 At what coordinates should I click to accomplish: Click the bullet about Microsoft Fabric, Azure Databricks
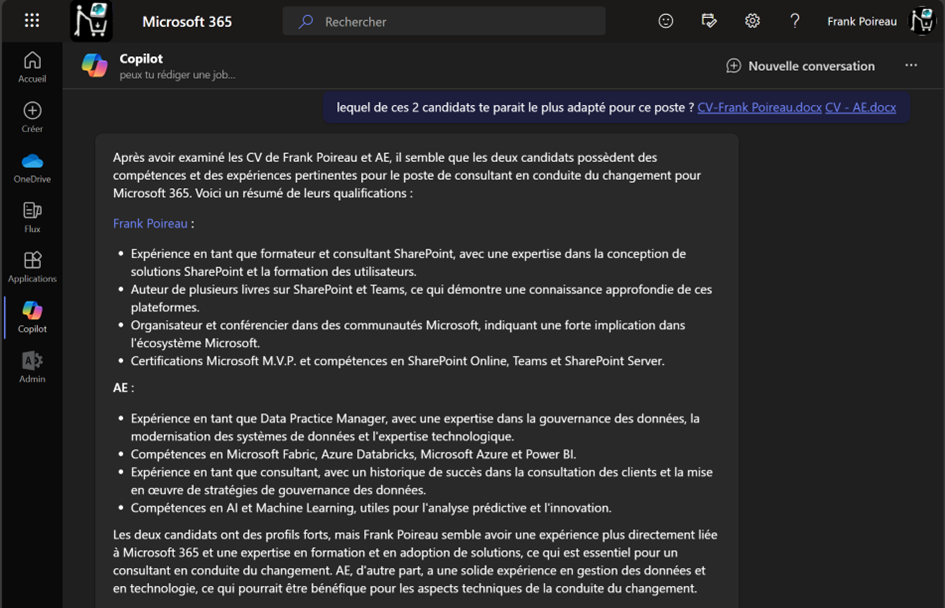[x=353, y=454]
